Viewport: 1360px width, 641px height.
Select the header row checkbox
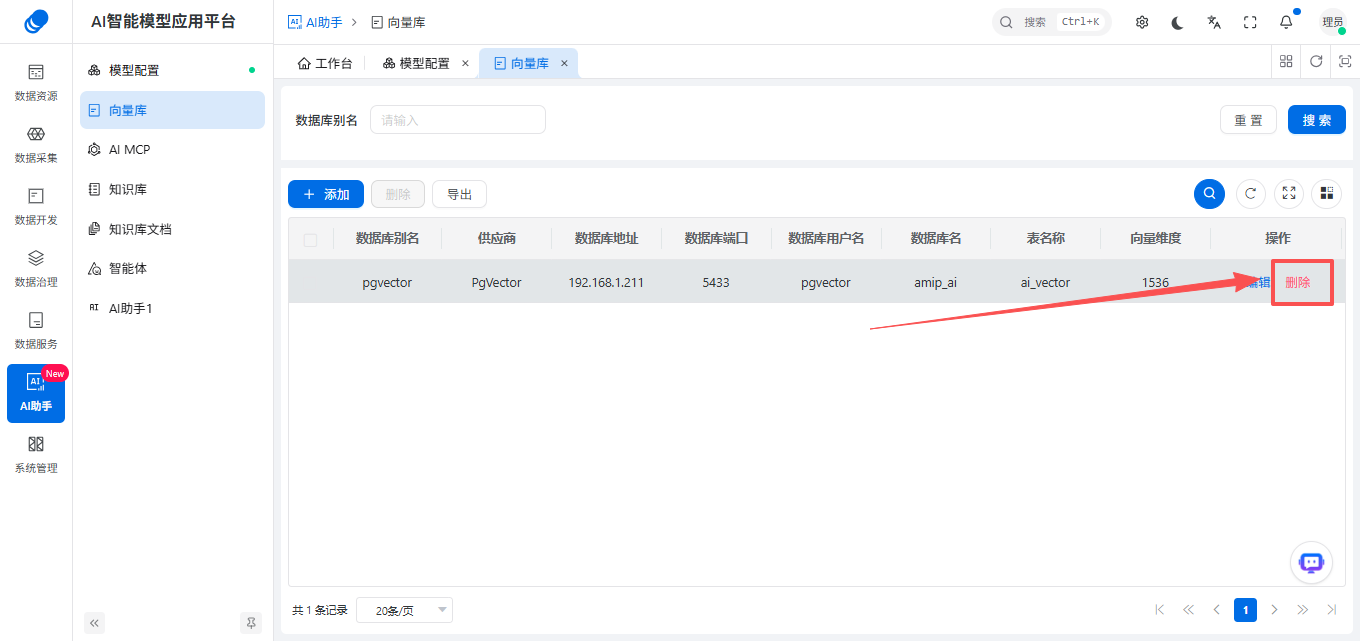[x=310, y=239]
